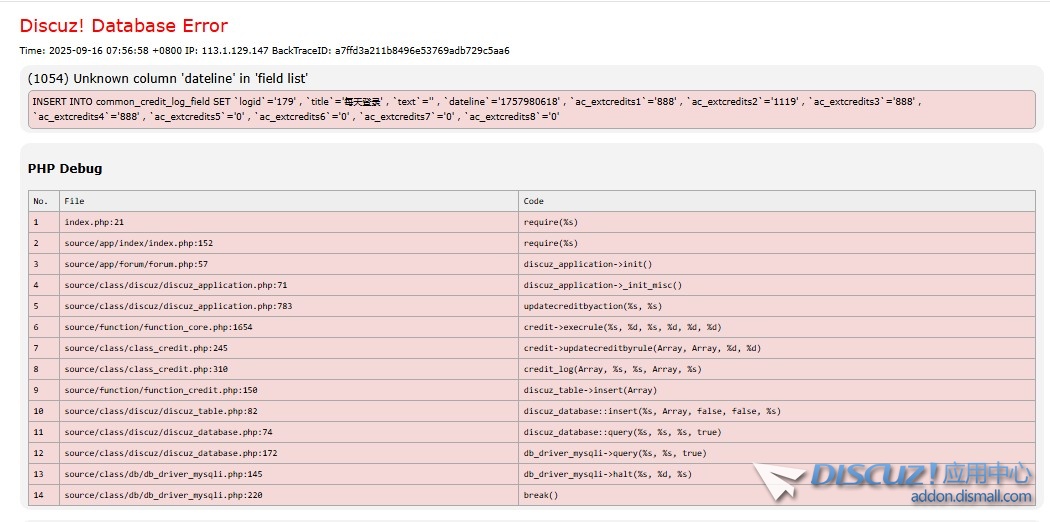Click the updatecreditbyaction(%s, %s) code cell
This screenshot has width=1050, height=522.
coord(592,306)
